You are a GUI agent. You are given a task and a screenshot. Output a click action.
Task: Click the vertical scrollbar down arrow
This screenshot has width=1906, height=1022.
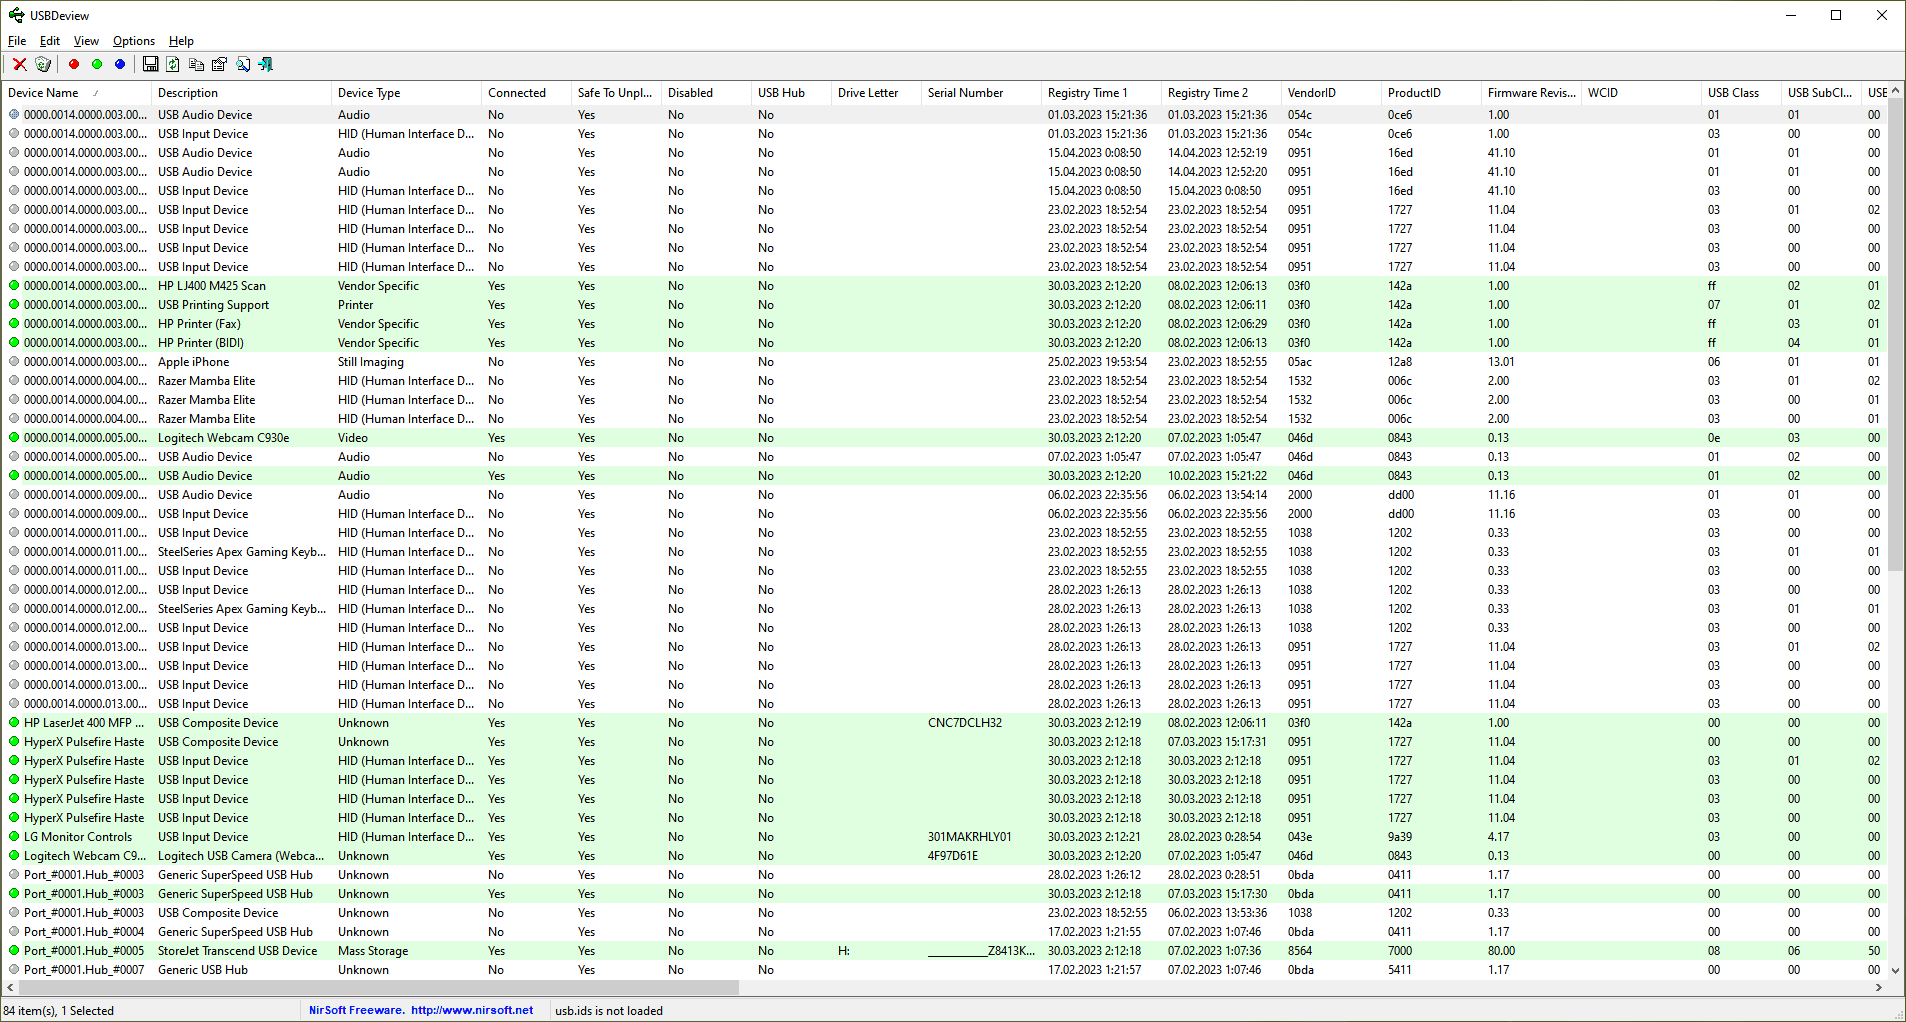[x=1895, y=970]
